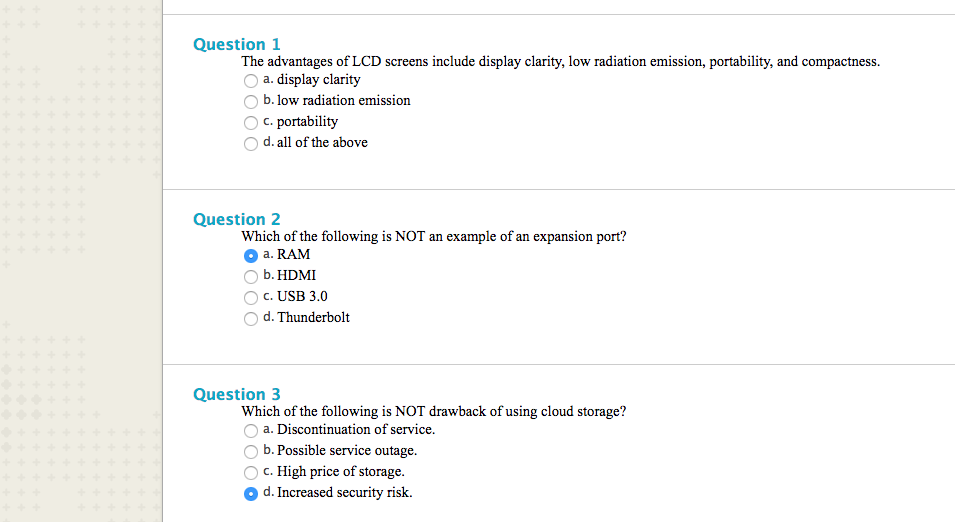Pick 'all of the above' answer

(250, 143)
